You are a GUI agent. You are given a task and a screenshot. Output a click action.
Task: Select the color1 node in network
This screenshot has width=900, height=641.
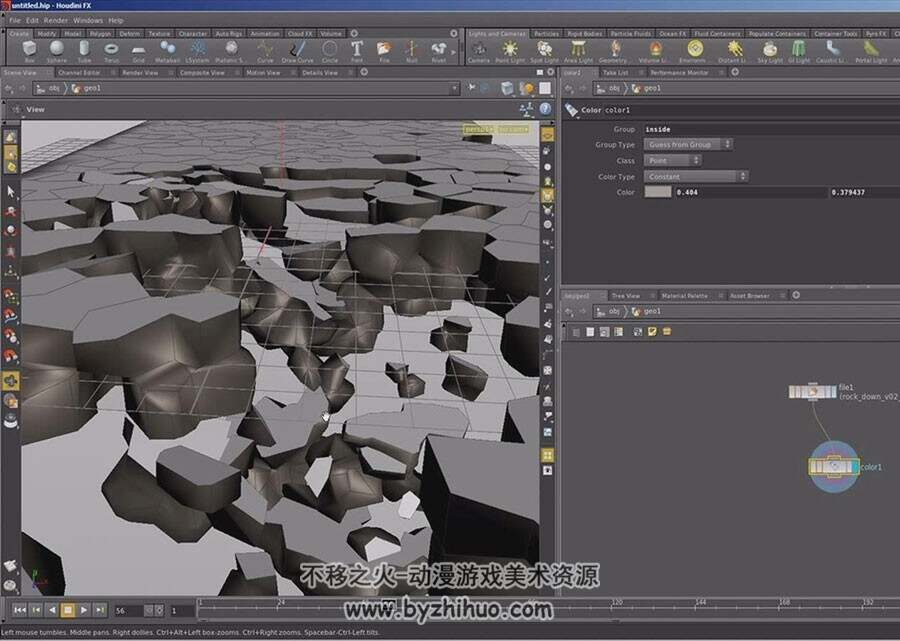[x=833, y=467]
